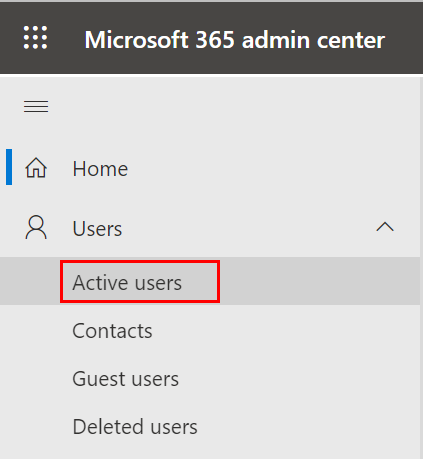Click the Home house icon
Image resolution: width=423 pixels, height=459 pixels.
coord(36,168)
